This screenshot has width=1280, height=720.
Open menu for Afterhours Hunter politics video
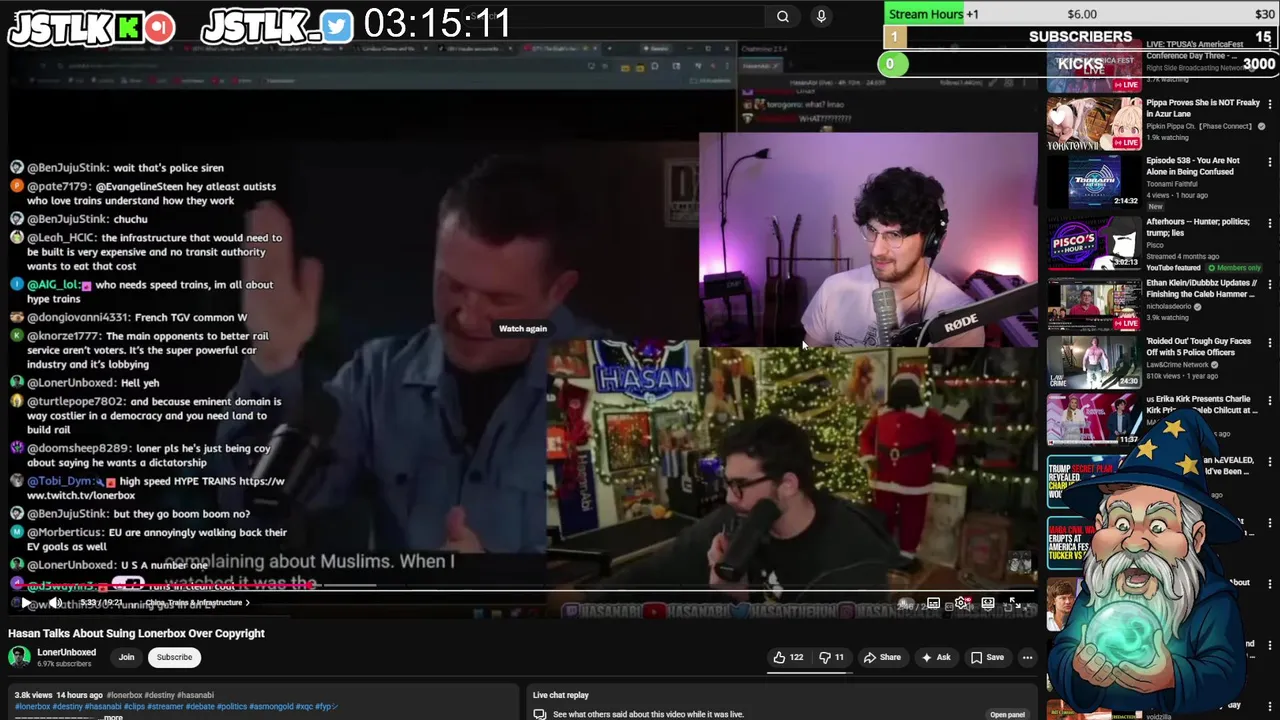tap(1270, 222)
